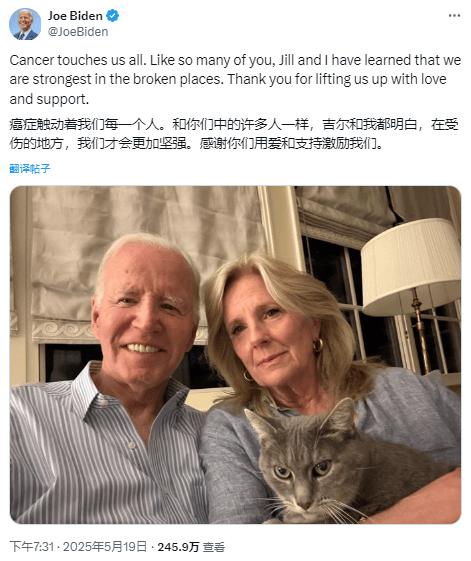Open the attached photo in the post
The width and height of the screenshot is (471, 561).
coord(235,355)
